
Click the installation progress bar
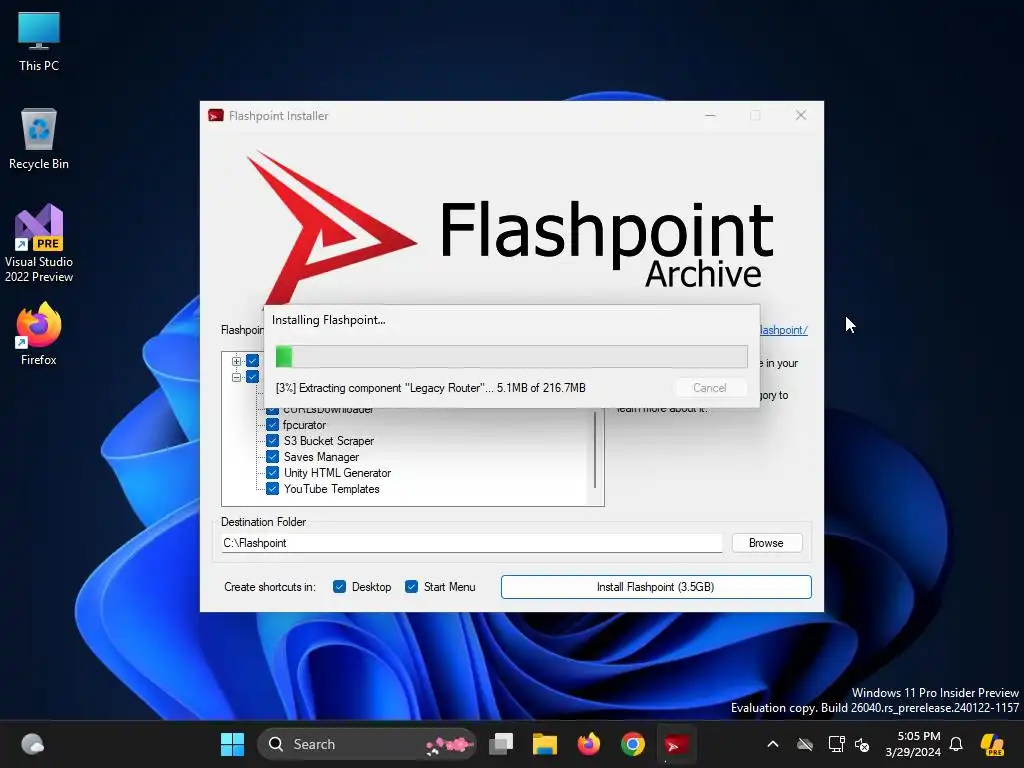[511, 357]
